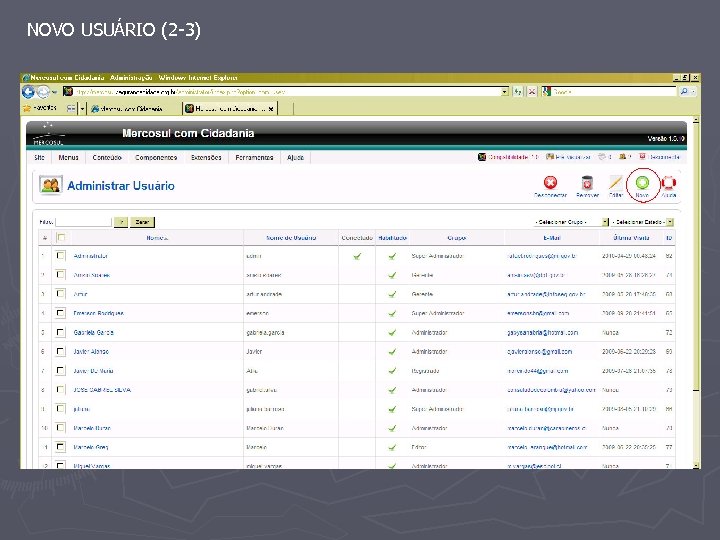Click the quick tabs grid icon

[71, 108]
